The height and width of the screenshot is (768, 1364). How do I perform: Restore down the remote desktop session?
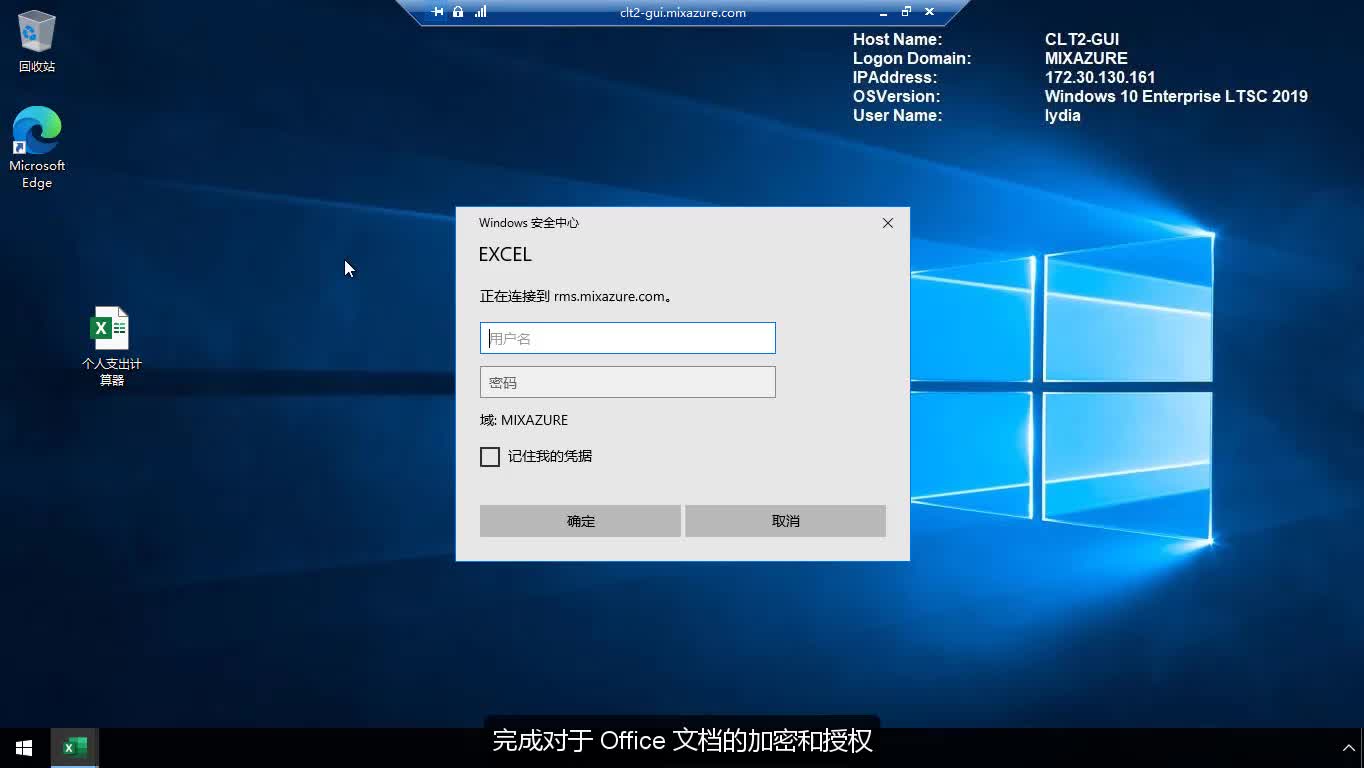coord(906,12)
